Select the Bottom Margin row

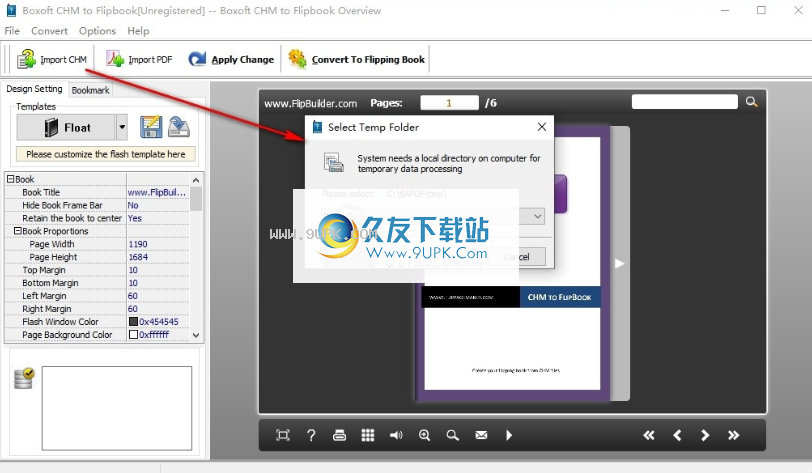(x=97, y=283)
